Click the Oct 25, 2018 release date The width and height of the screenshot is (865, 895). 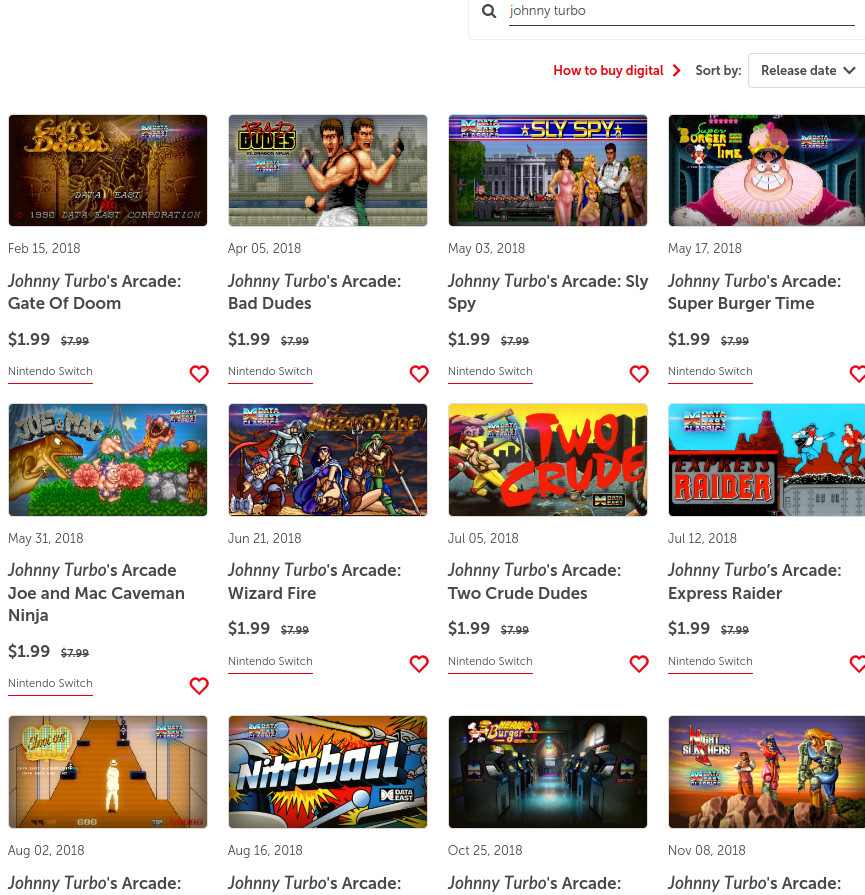coord(485,850)
